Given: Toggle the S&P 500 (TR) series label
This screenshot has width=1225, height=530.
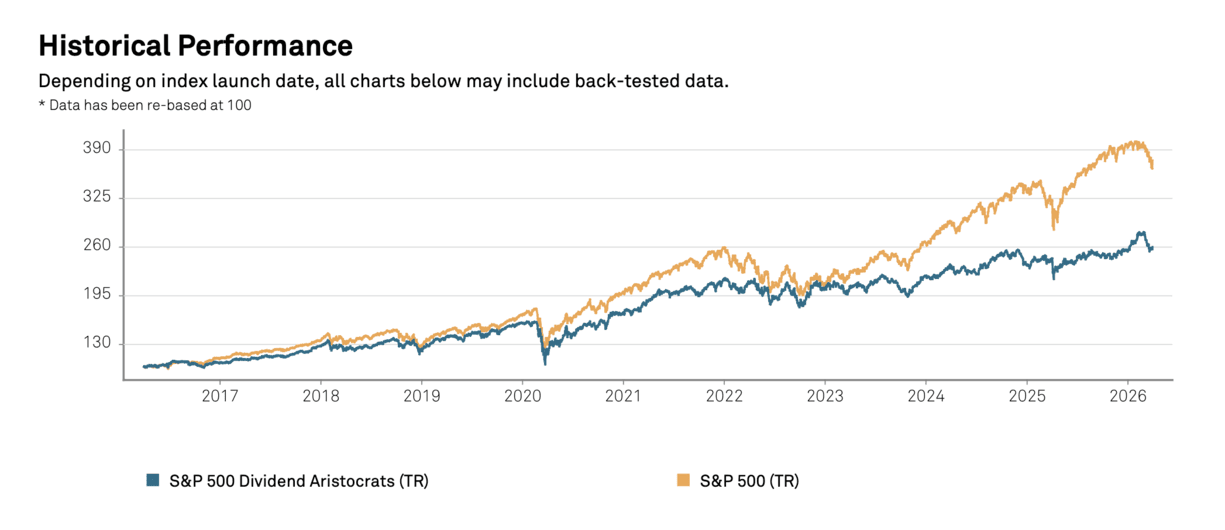Looking at the screenshot, I should pos(750,481).
